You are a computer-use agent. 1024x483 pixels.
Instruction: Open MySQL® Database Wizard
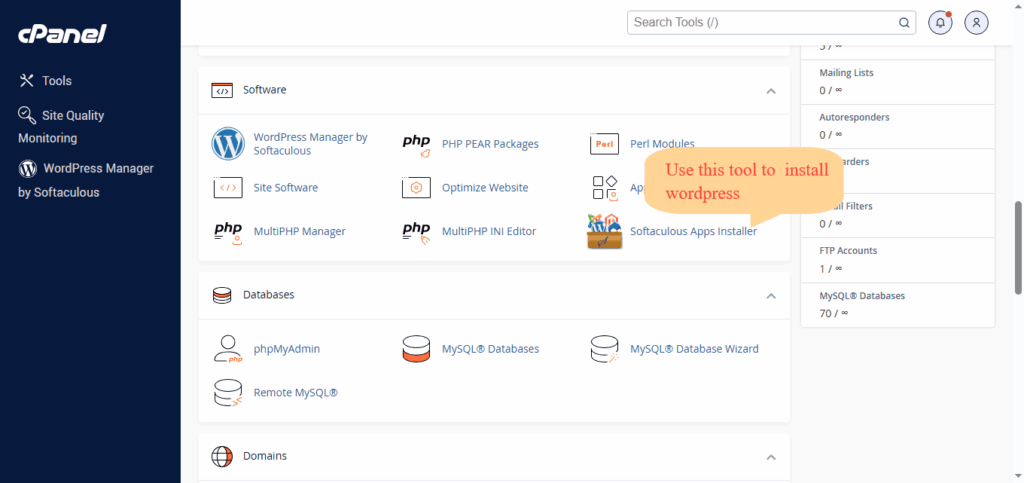694,349
